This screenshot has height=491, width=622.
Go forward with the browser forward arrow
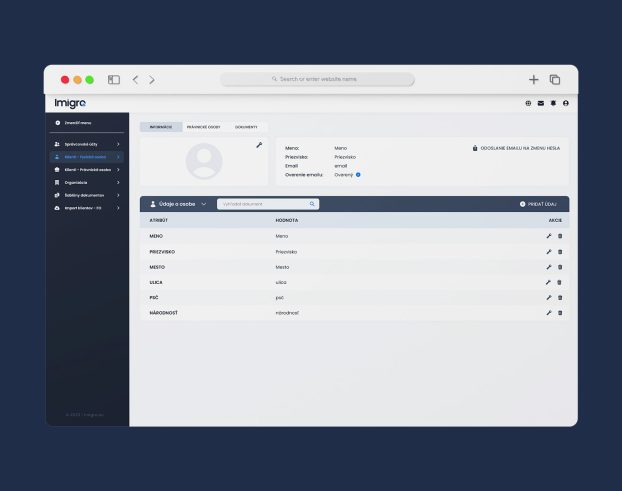pos(152,80)
